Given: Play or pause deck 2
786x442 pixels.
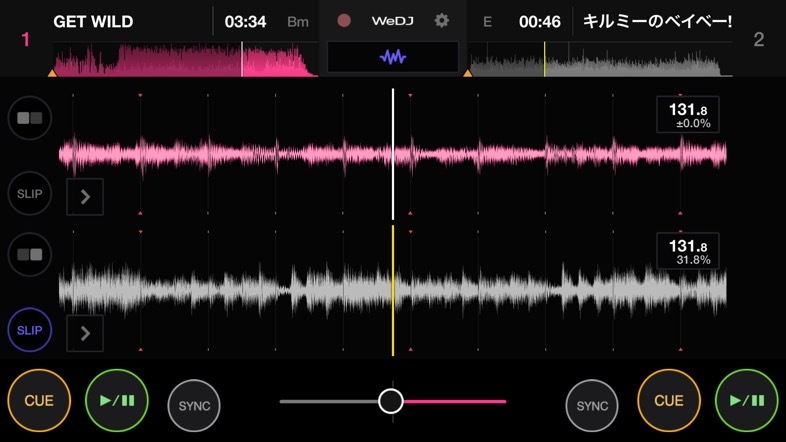Looking at the screenshot, I should 747,400.
